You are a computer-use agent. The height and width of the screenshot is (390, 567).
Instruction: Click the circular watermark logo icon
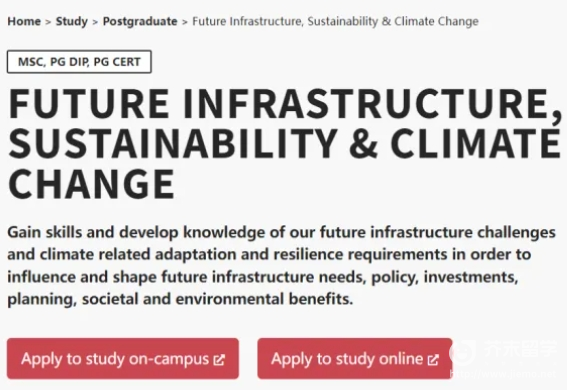[x=463, y=352]
